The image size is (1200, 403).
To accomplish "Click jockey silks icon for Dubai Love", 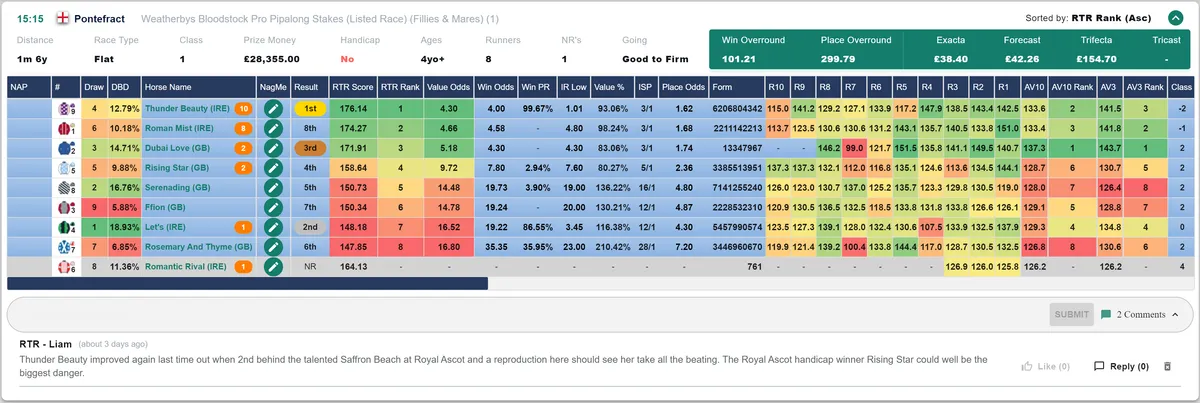I will [x=66, y=148].
